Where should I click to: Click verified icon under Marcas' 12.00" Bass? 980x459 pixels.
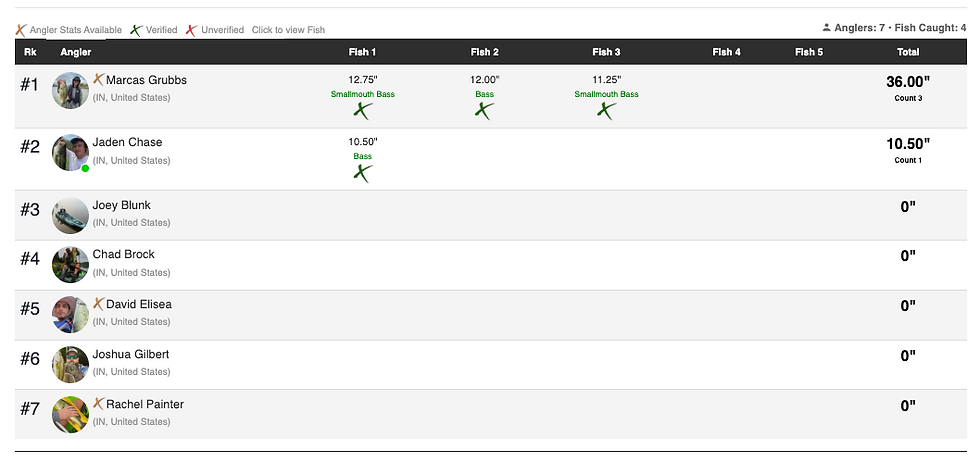pos(484,111)
